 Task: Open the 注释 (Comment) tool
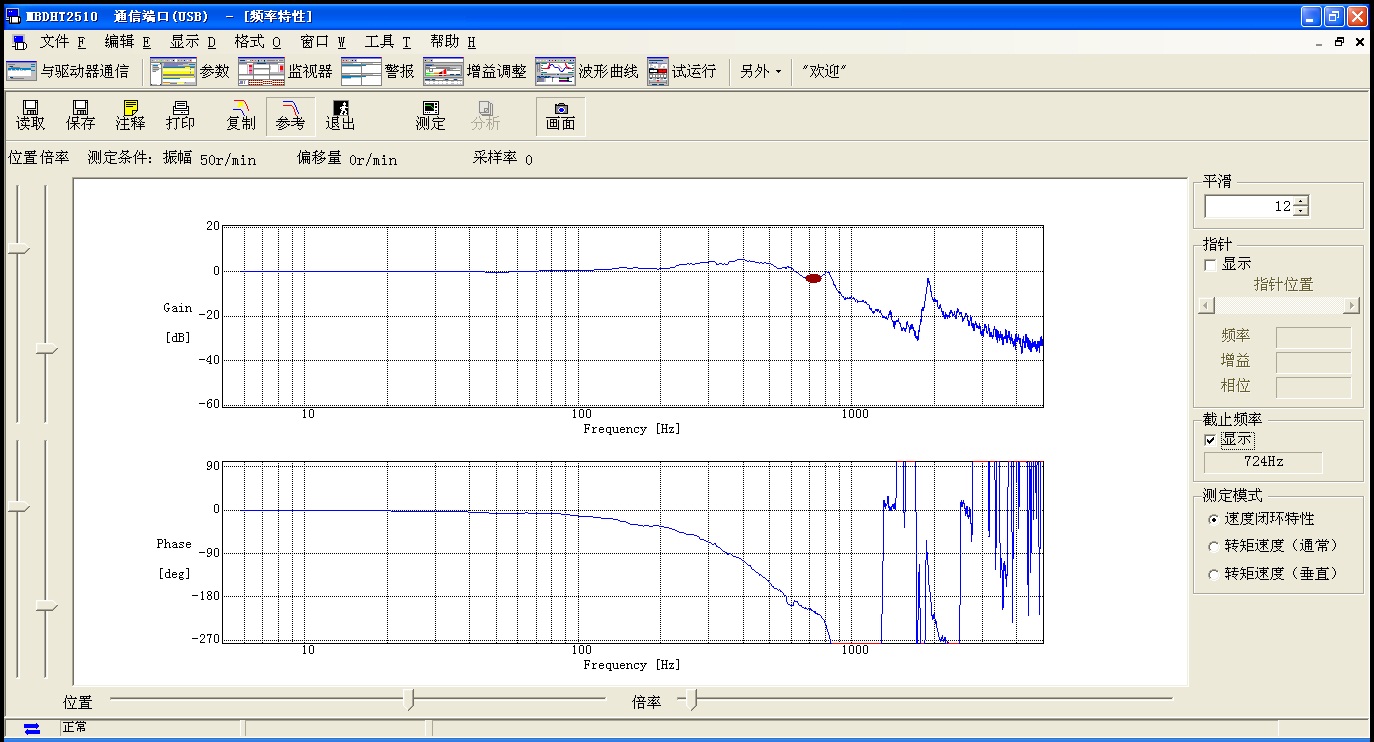tap(130, 115)
